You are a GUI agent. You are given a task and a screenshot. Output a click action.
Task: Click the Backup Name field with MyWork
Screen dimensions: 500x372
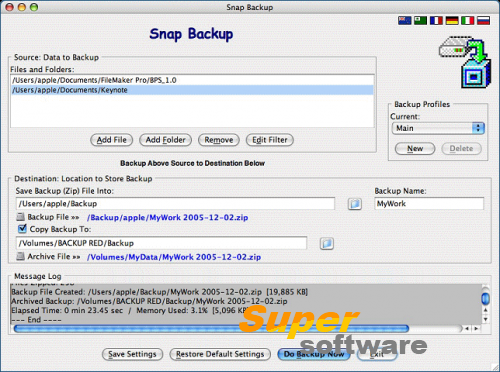[x=429, y=204]
